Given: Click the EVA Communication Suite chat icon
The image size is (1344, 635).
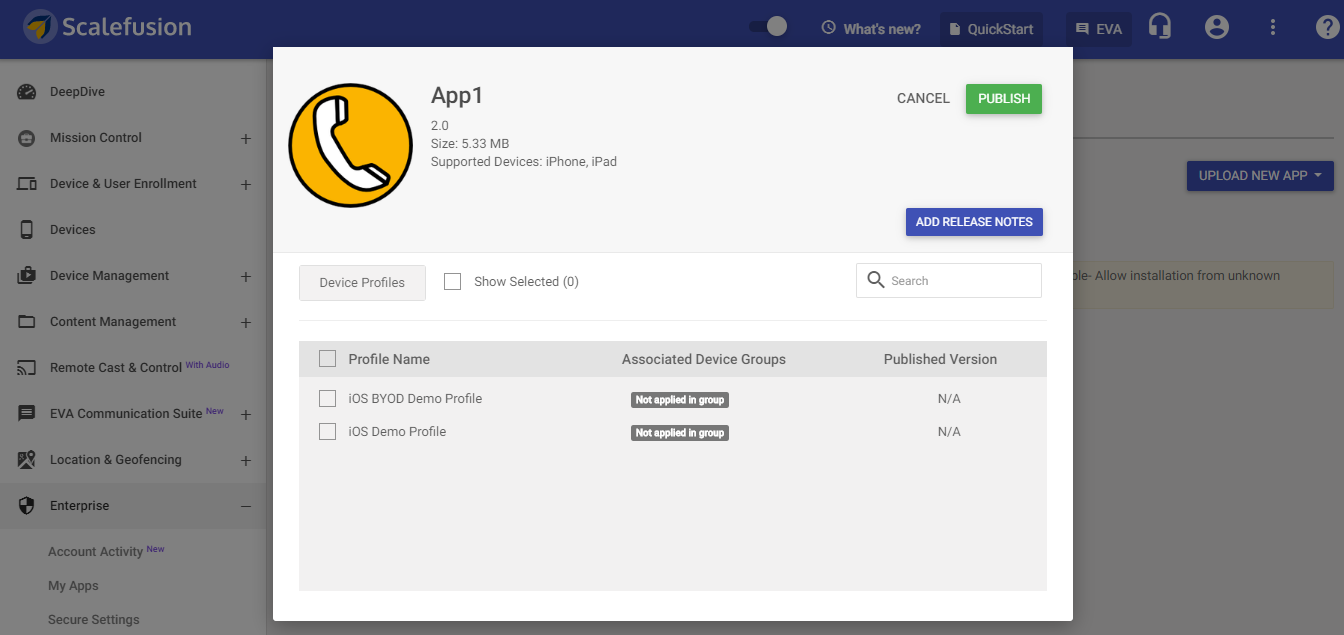Looking at the screenshot, I should 27,414.
